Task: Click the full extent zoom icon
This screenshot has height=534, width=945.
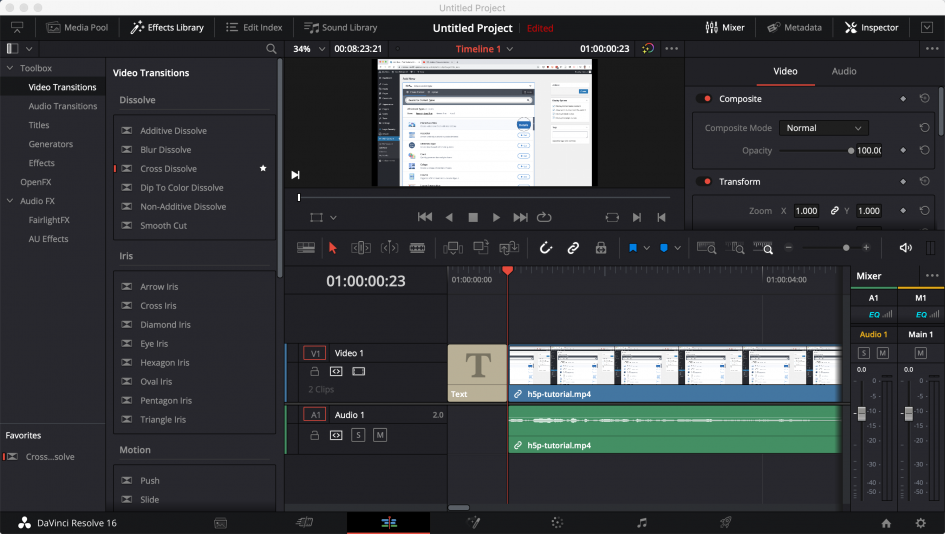Action: click(706, 248)
